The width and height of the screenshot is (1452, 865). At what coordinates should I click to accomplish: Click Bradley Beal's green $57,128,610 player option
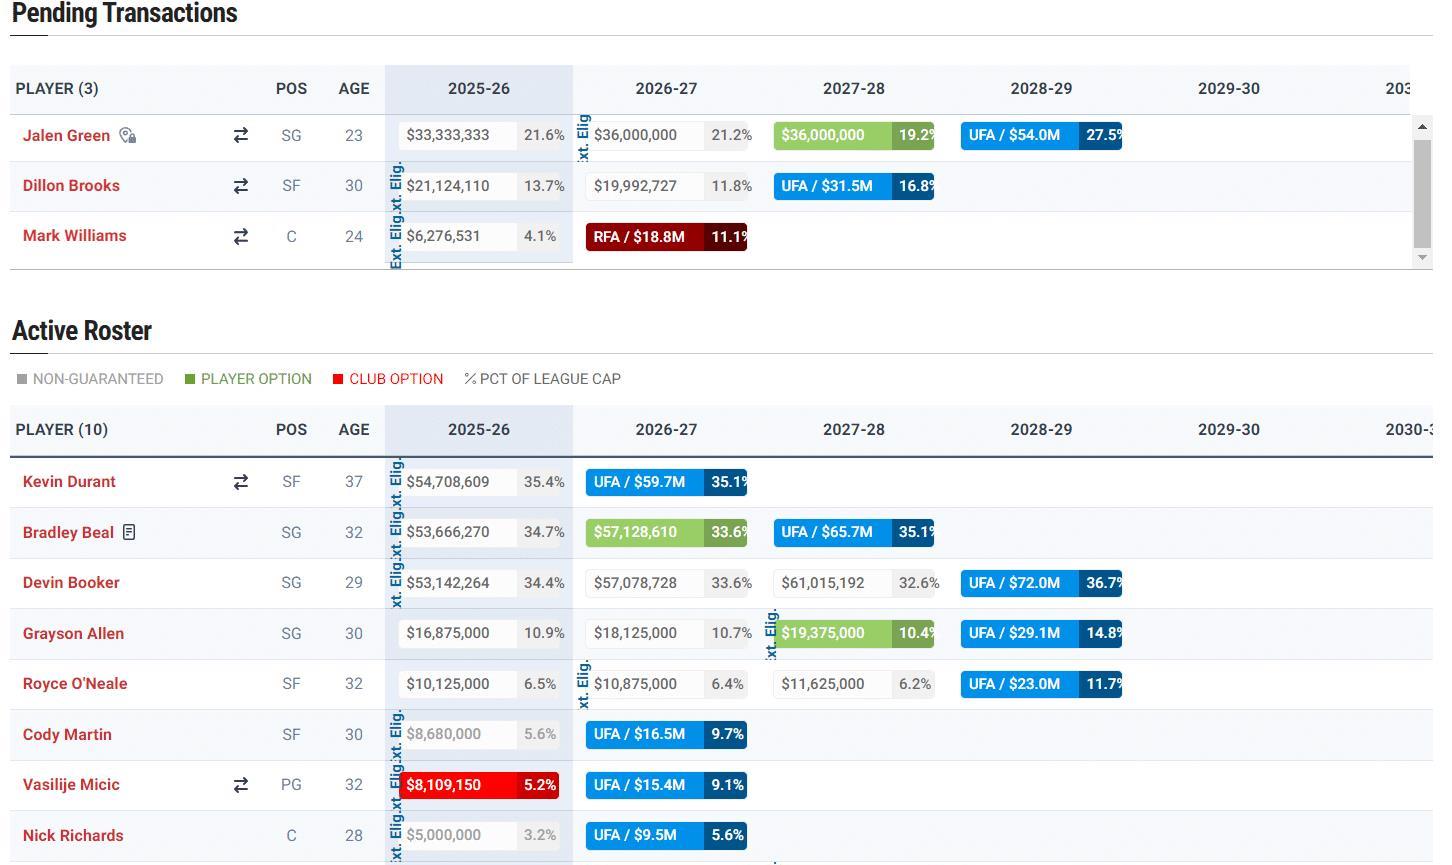click(x=666, y=532)
